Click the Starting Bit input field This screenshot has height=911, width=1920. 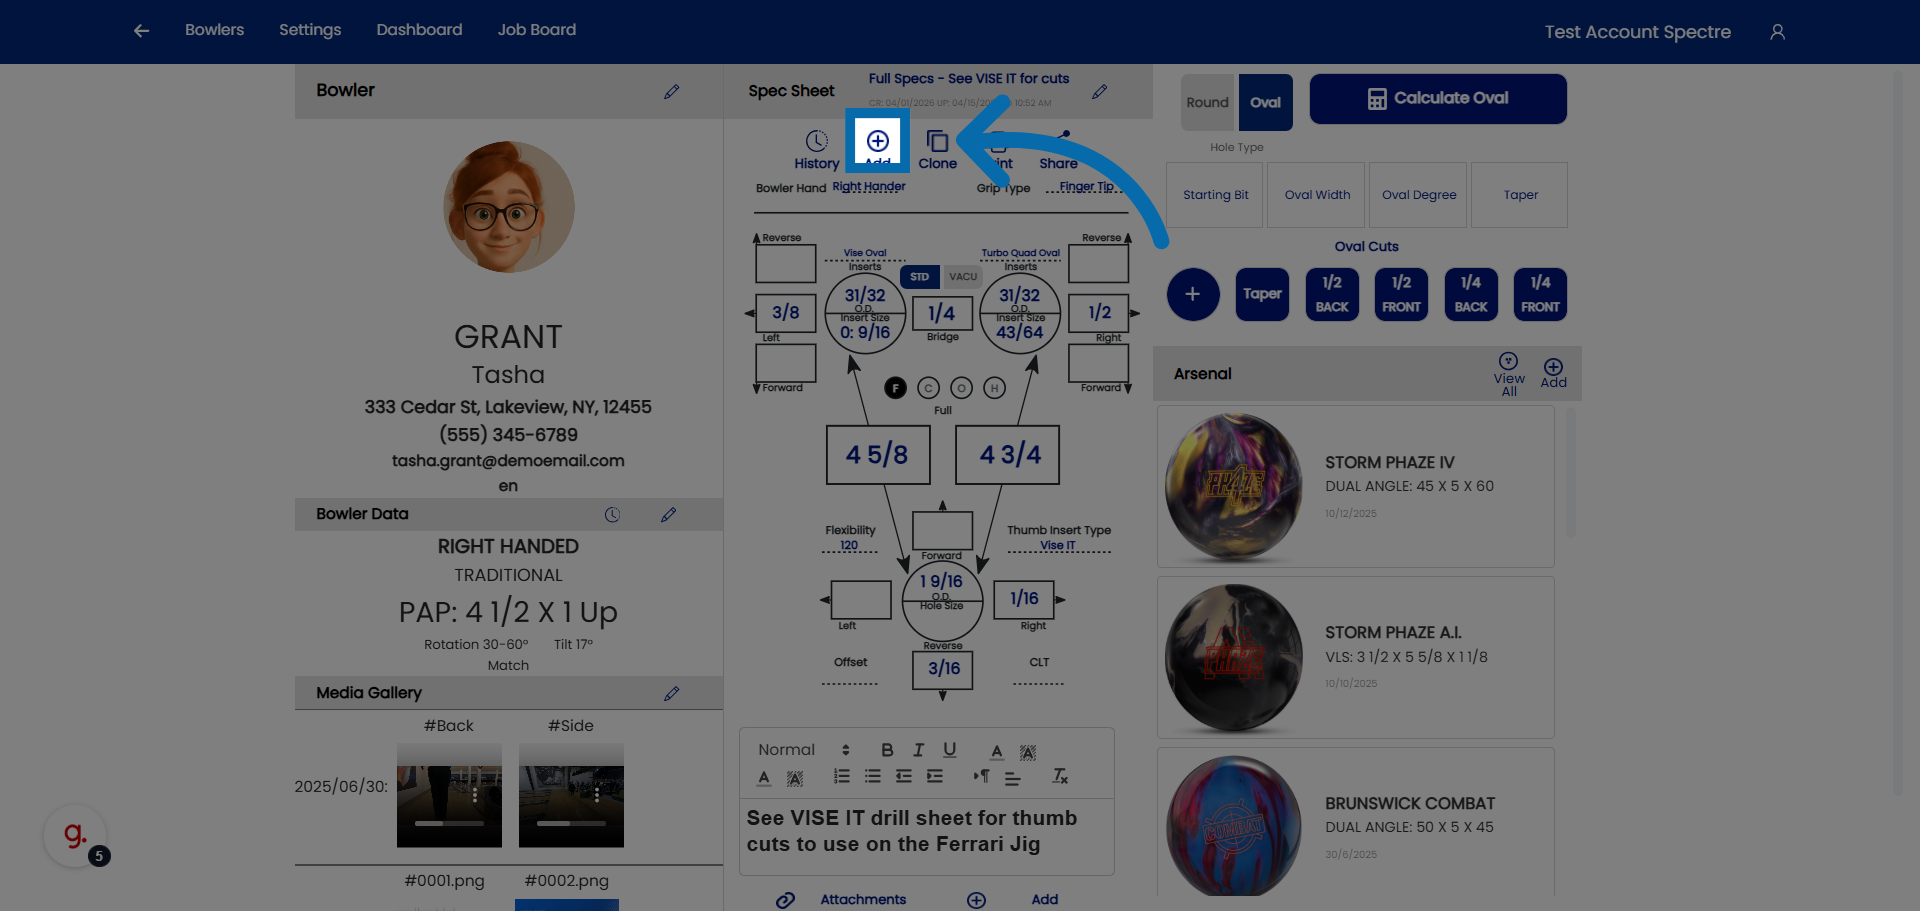[x=1215, y=195]
